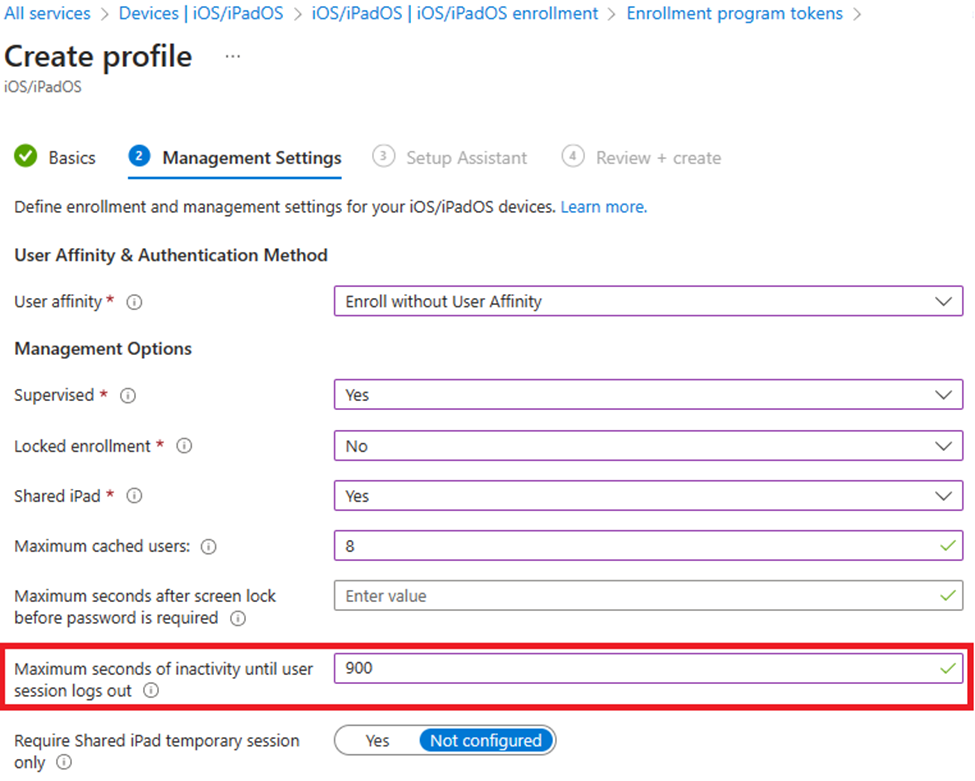Viewport: 975px width, 781px height.
Task: Click info icon for screen lock password setting
Action: point(238,618)
